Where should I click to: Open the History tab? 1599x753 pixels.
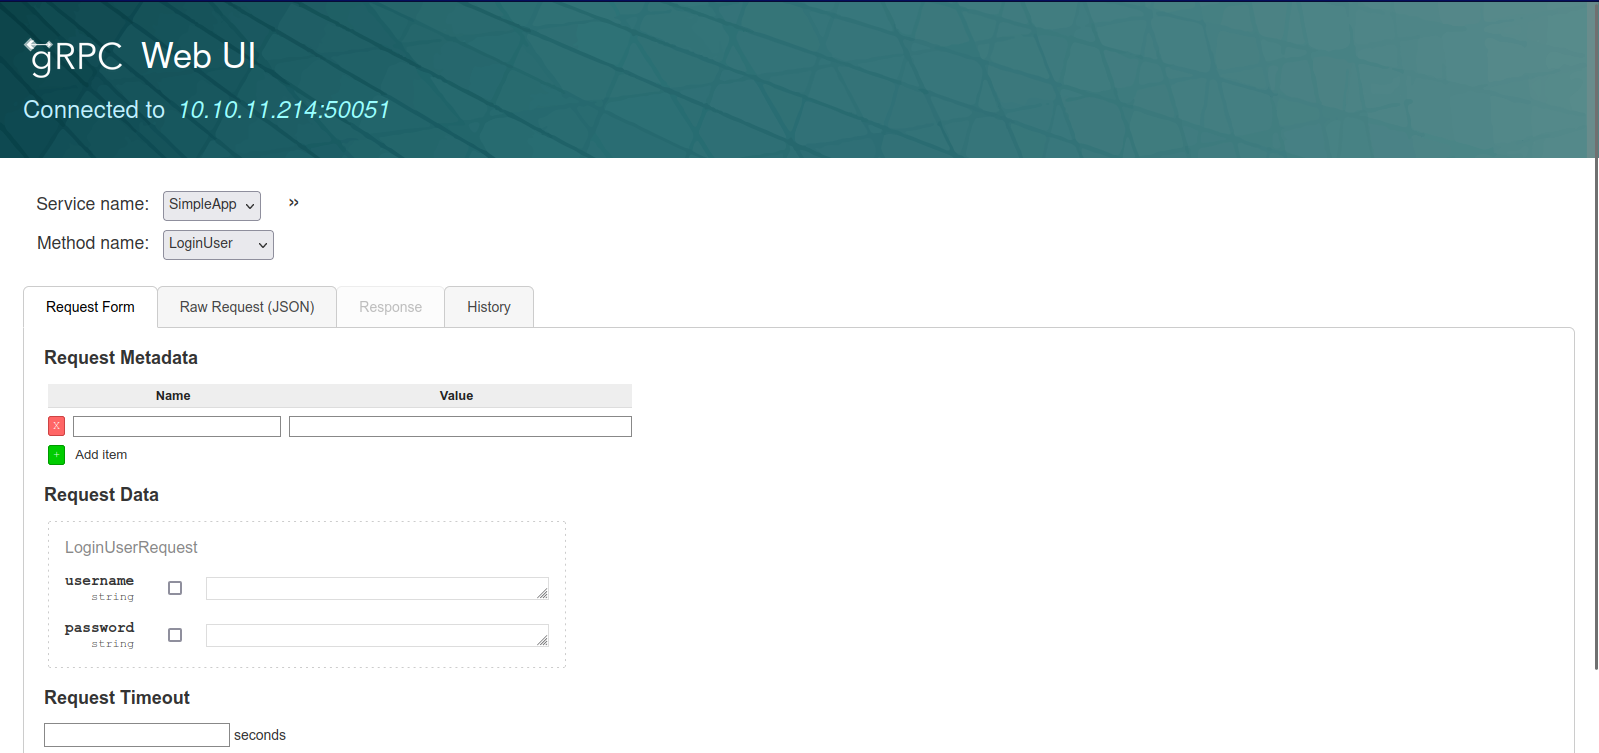488,307
